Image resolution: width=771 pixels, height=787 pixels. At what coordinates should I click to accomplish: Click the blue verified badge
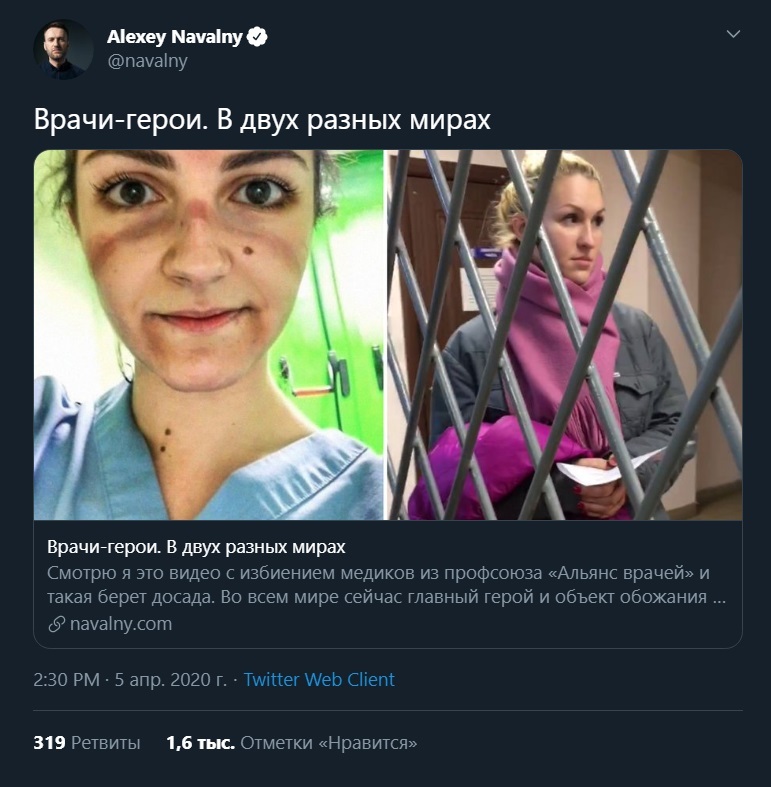257,38
